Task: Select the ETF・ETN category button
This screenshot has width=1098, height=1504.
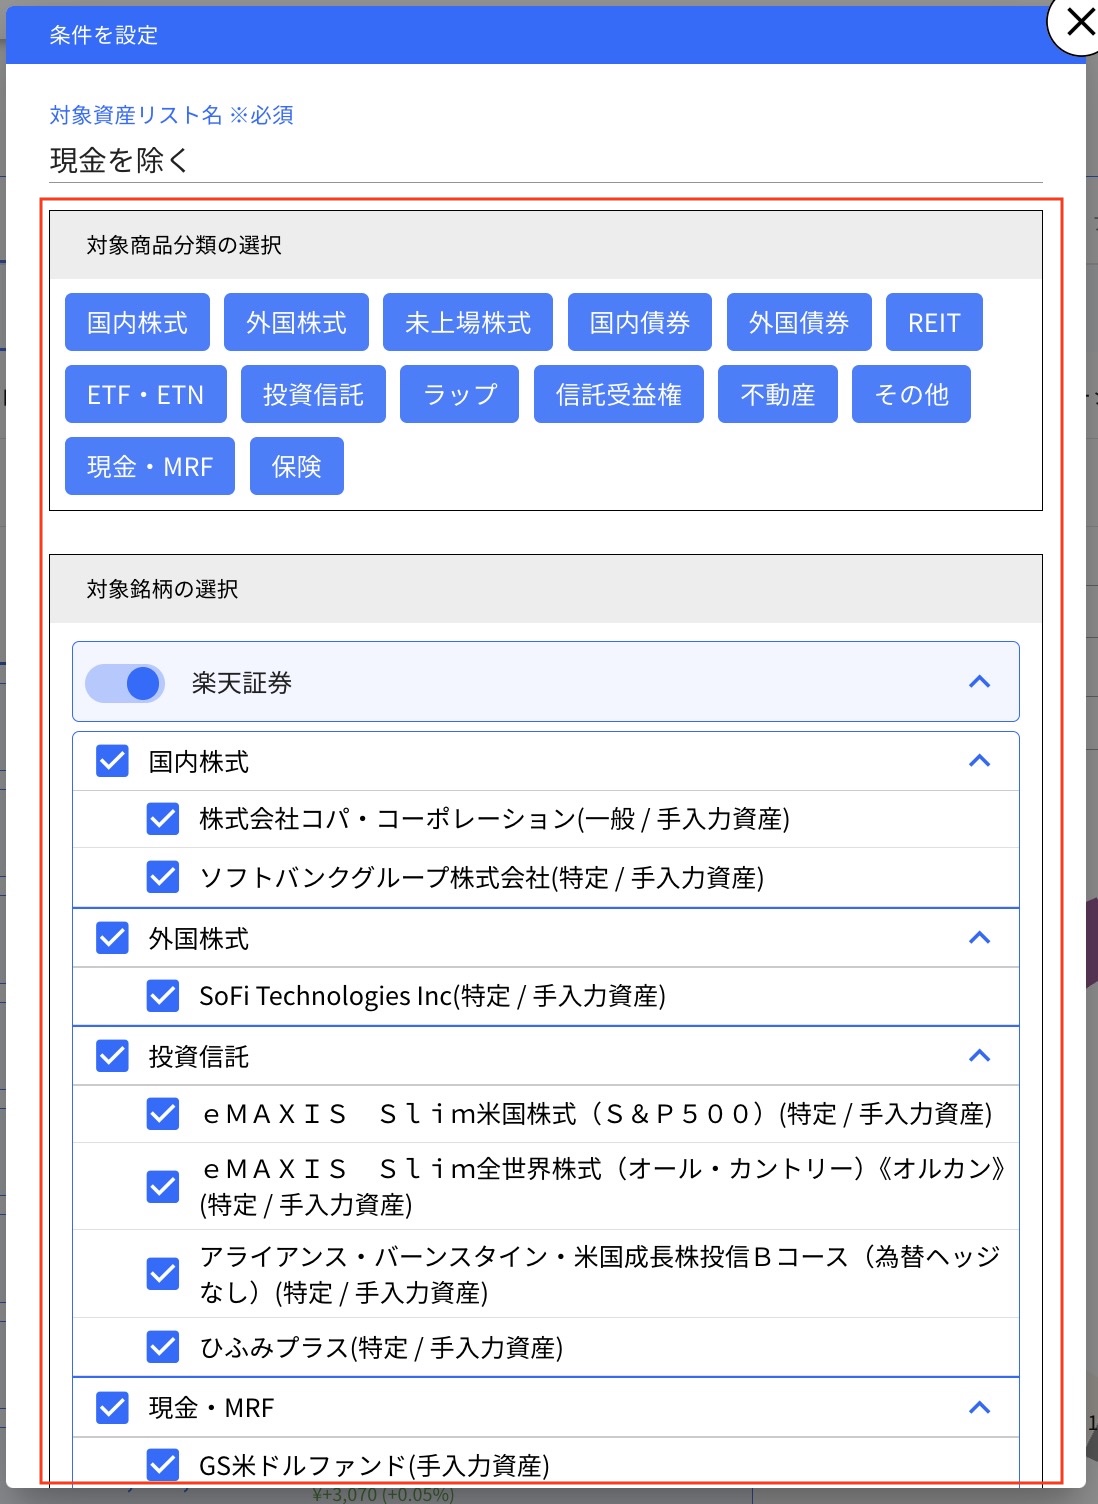Action: [x=144, y=394]
